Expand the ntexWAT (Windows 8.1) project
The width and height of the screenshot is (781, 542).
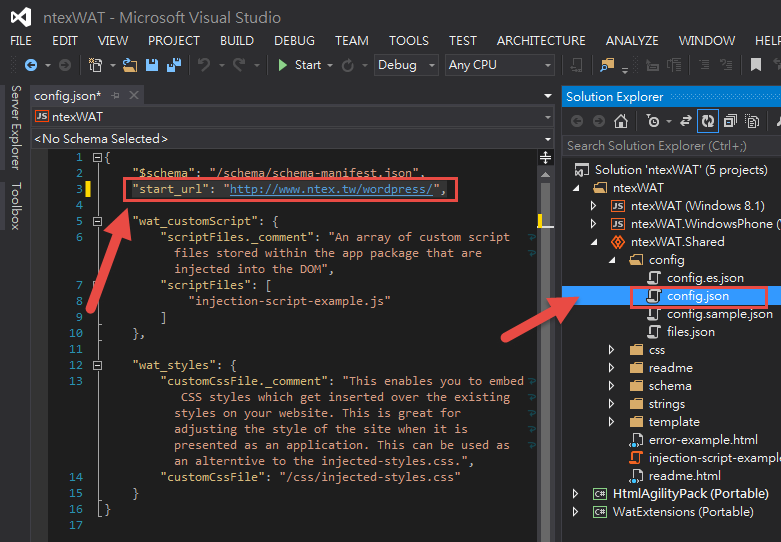[593, 206]
